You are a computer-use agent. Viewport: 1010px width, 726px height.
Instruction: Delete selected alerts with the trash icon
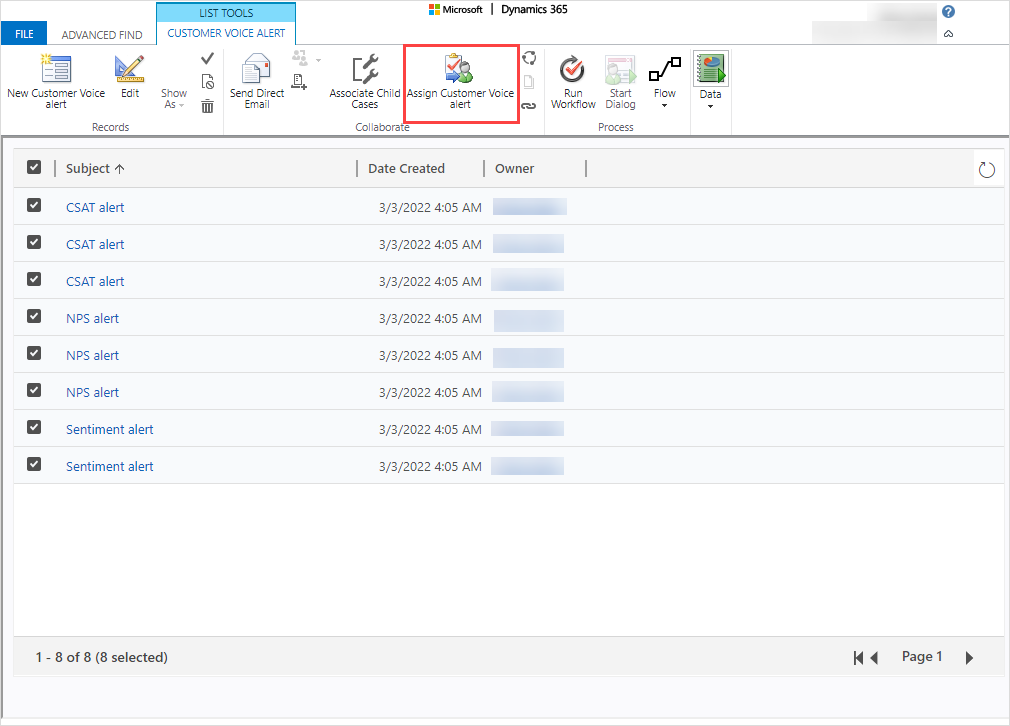(x=207, y=106)
